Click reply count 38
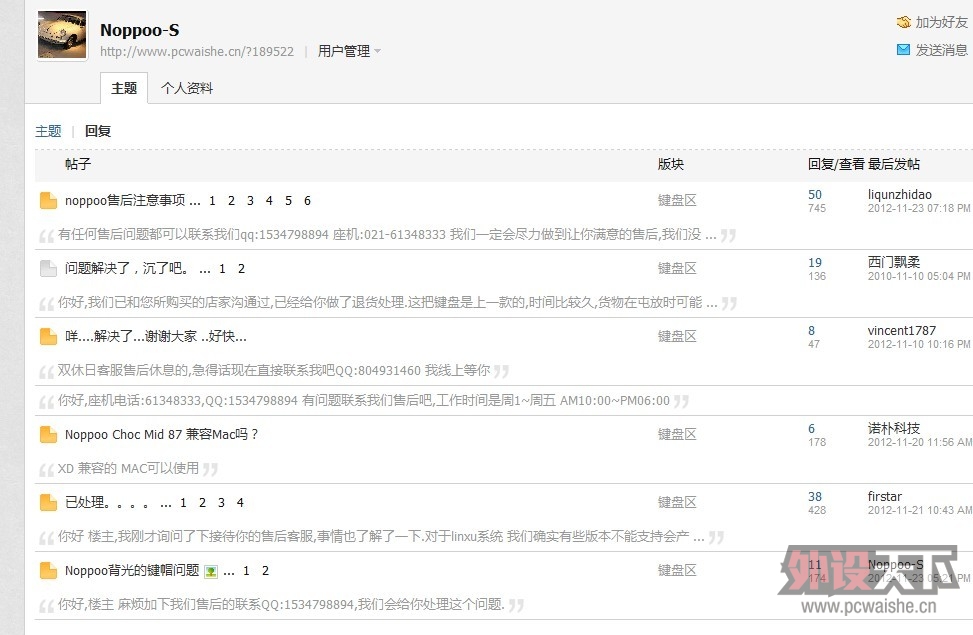 coord(815,497)
